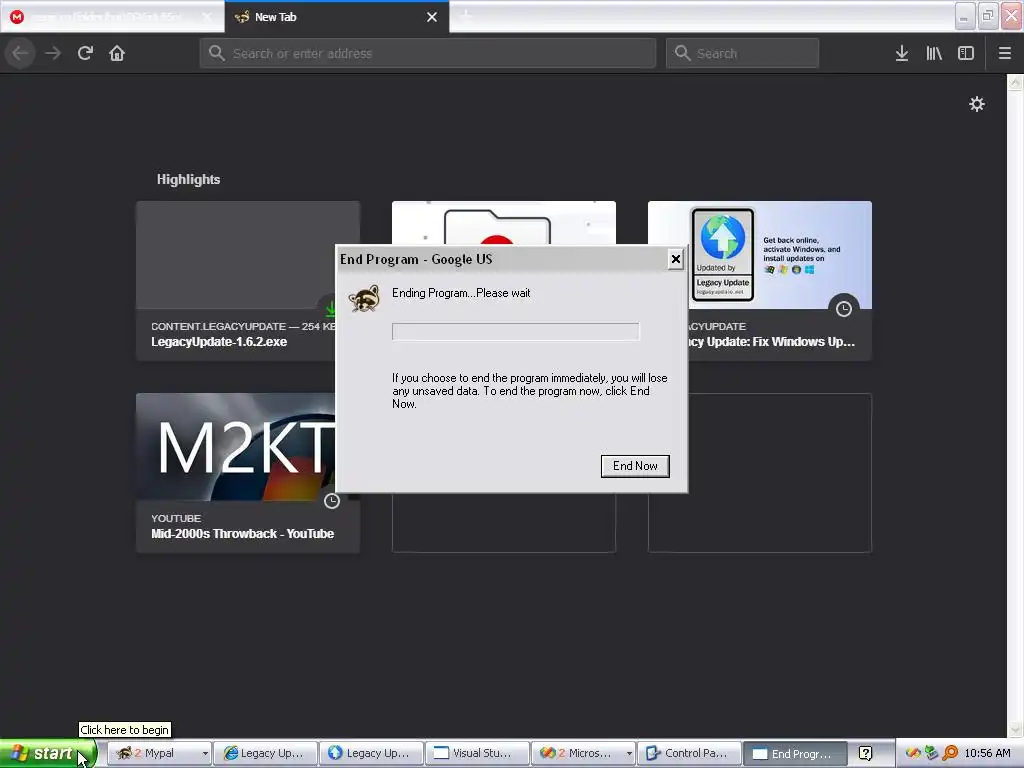Open the hamburger application menu
1024x768 pixels.
(1004, 53)
